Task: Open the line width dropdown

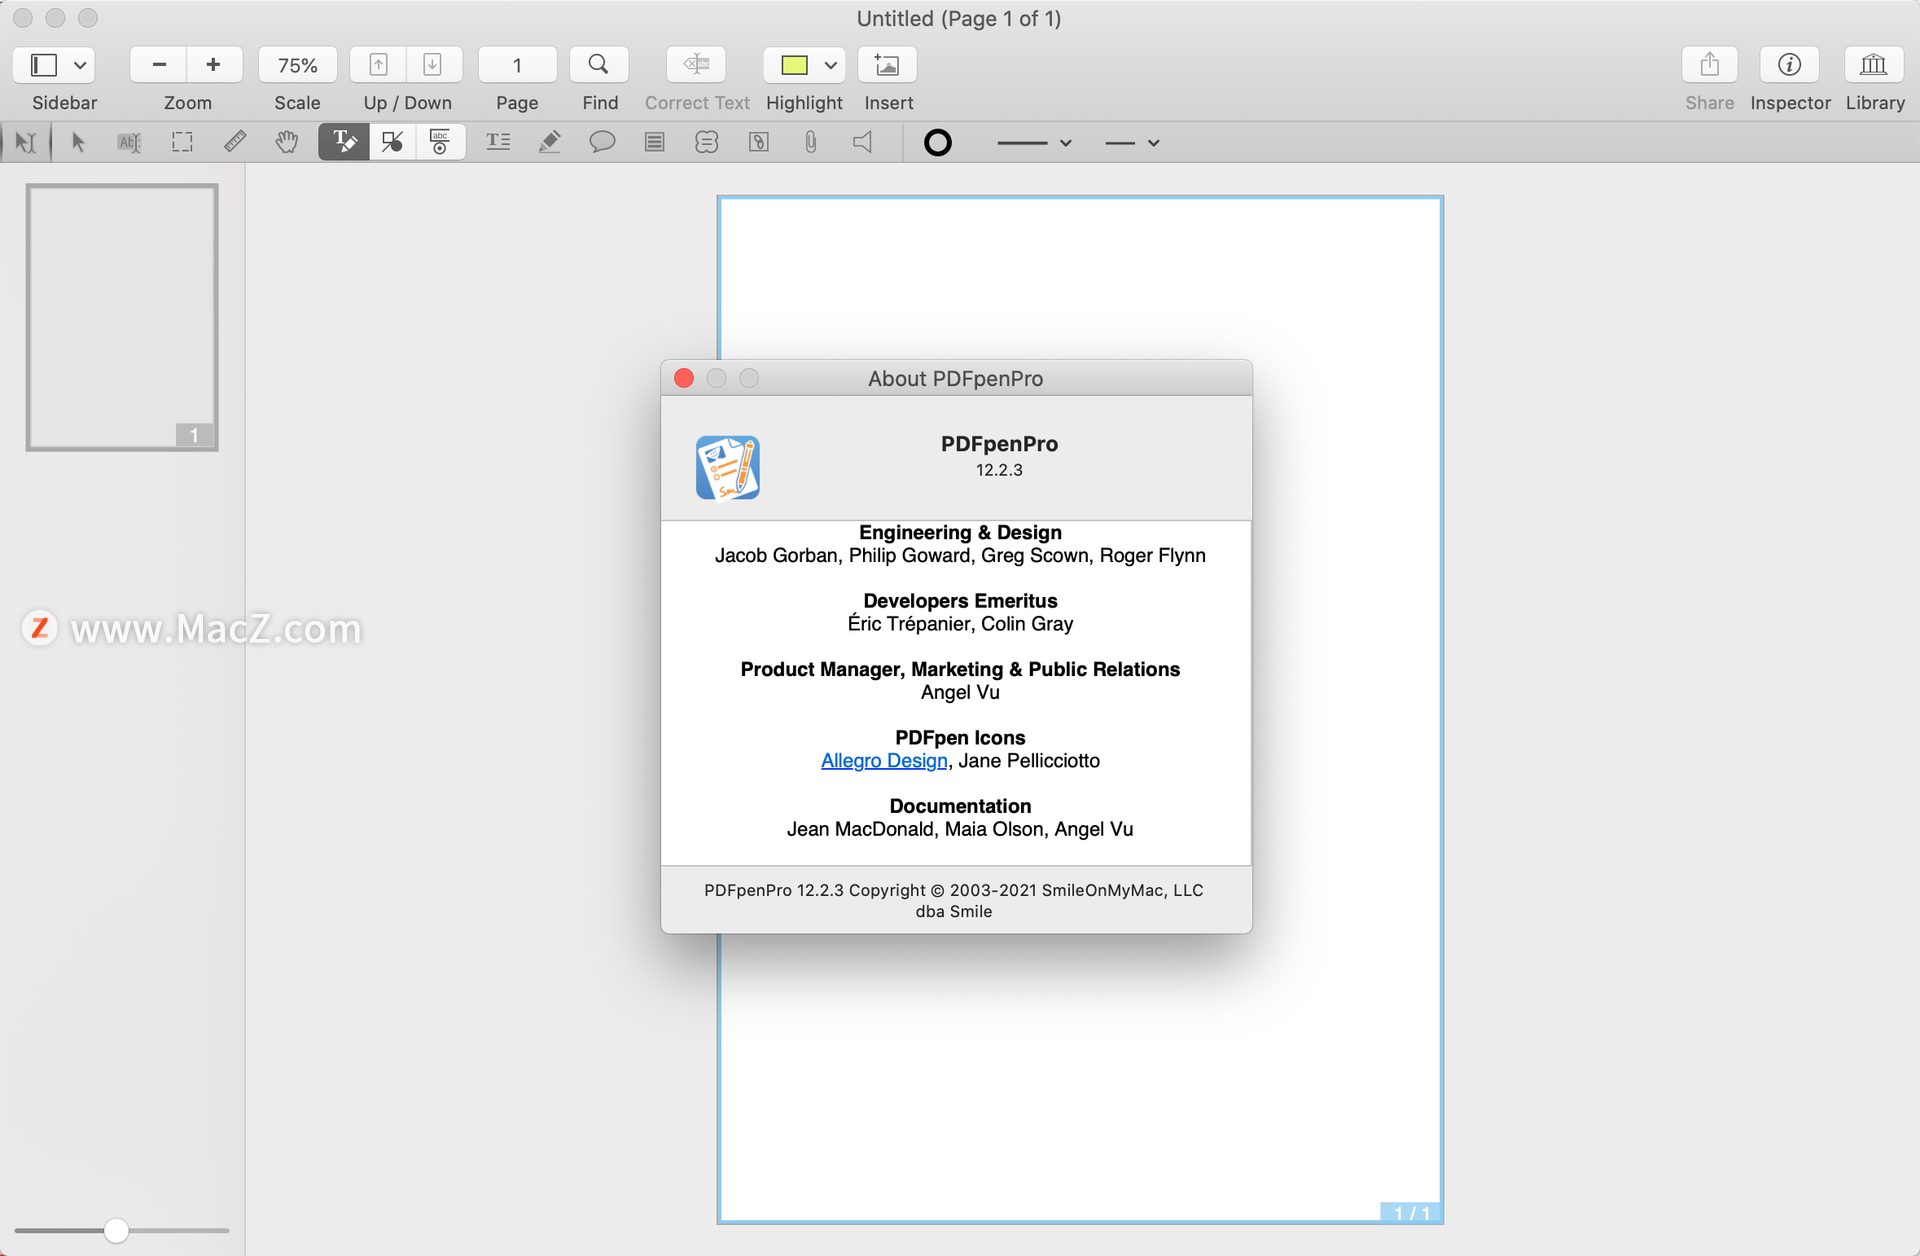Action: pos(1034,143)
